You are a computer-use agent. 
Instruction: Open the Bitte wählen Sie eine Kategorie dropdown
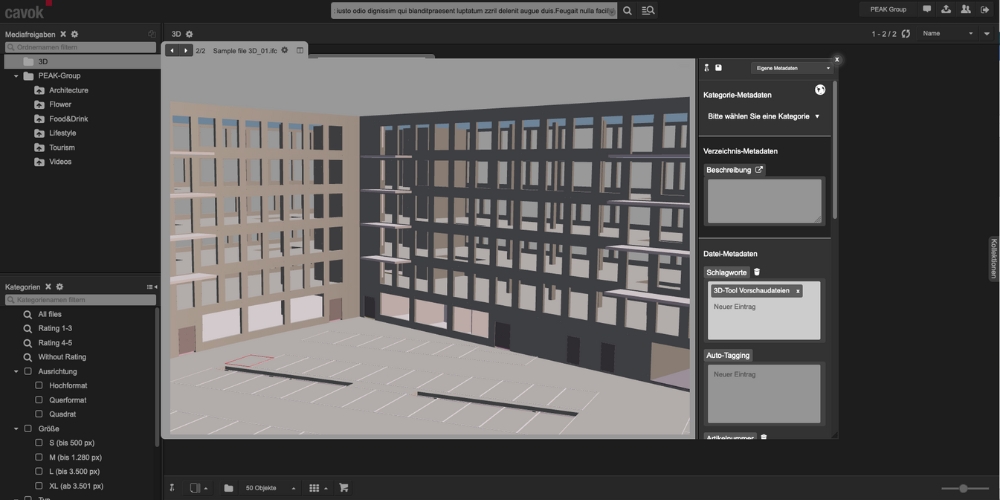[763, 117]
